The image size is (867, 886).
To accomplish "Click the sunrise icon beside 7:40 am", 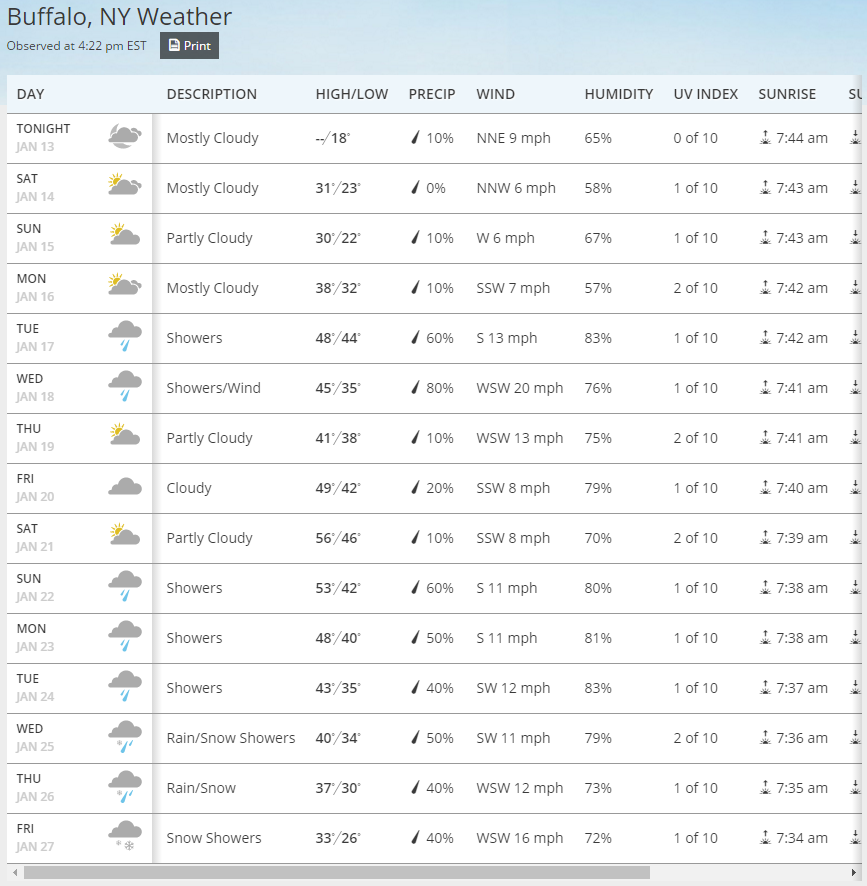I will click(x=765, y=488).
